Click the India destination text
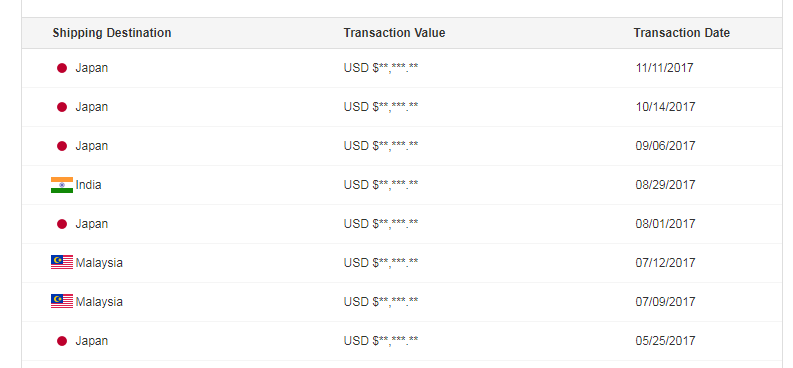793x368 pixels. click(89, 185)
